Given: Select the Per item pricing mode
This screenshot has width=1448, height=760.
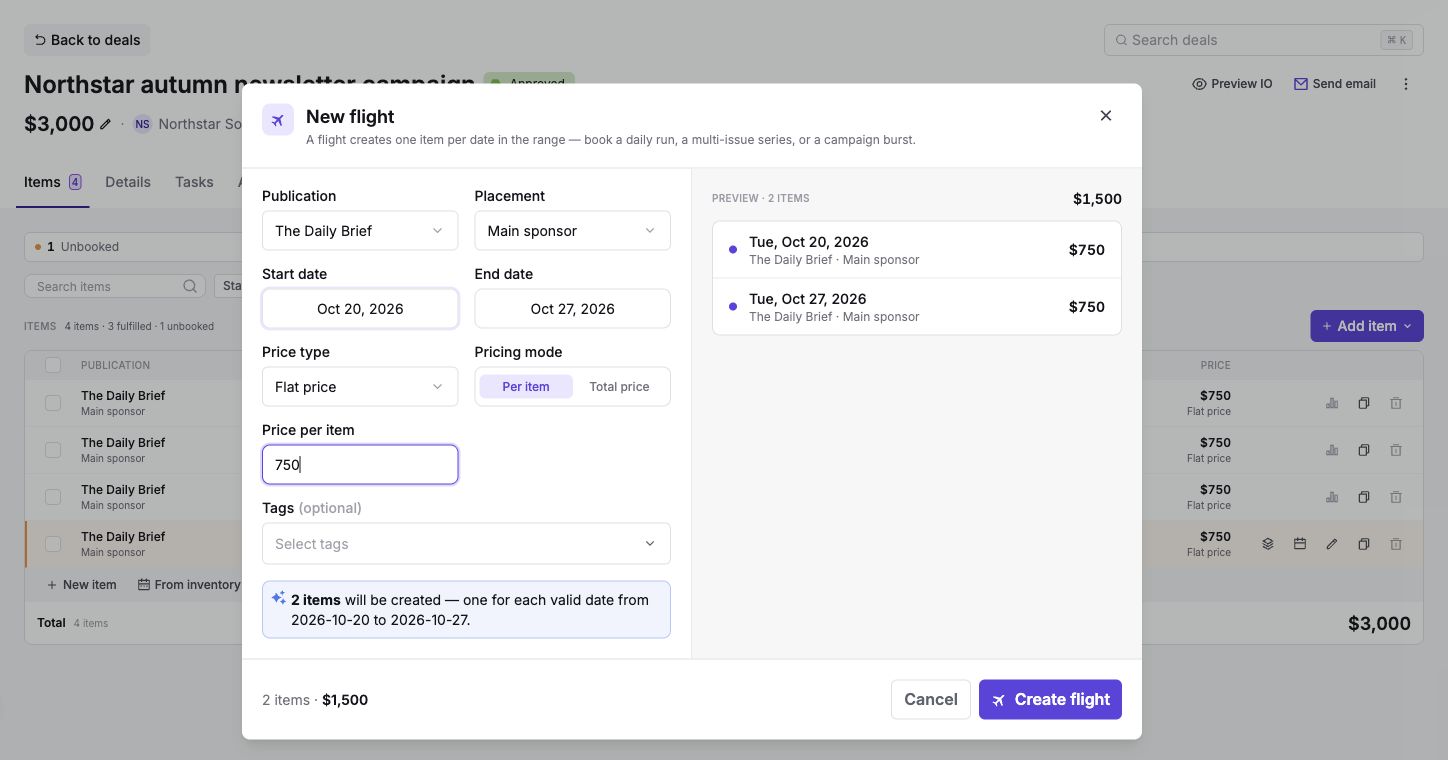Looking at the screenshot, I should [526, 387].
